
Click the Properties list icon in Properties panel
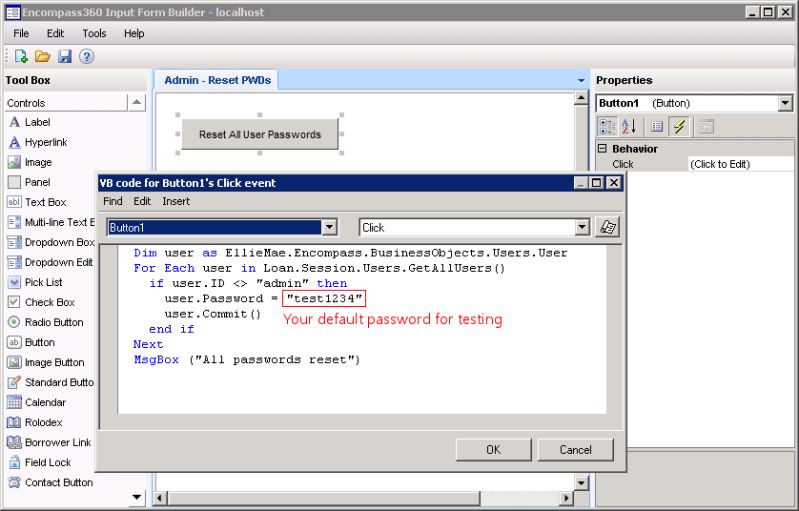(657, 126)
